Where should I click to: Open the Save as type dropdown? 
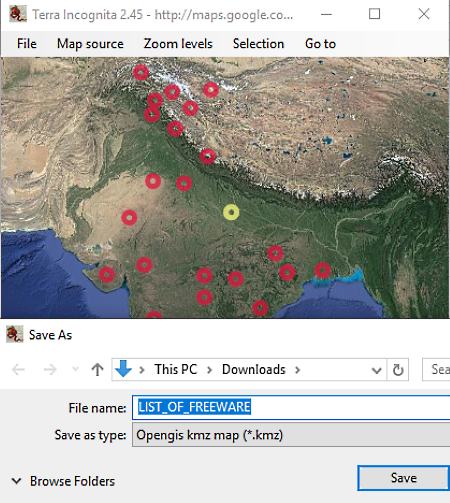click(x=291, y=435)
